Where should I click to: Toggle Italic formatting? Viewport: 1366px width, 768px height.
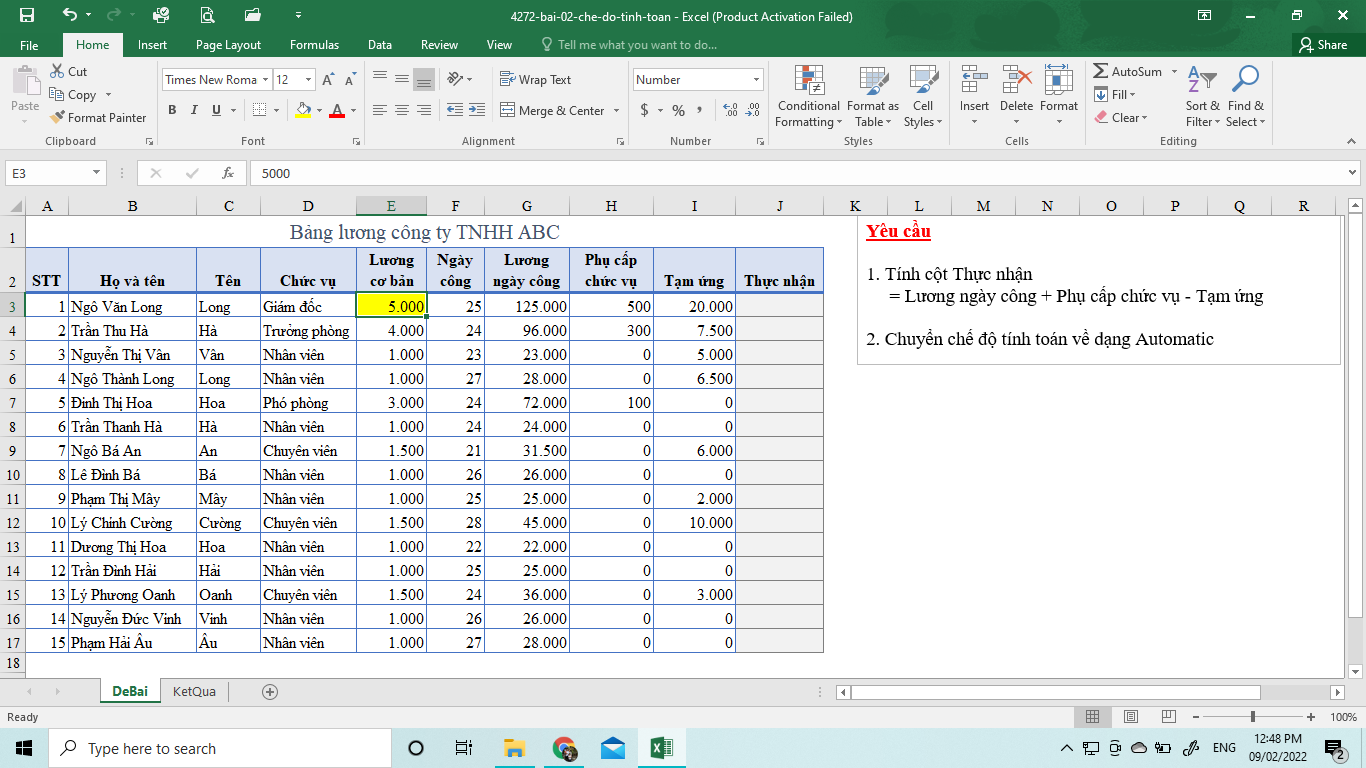(194, 111)
